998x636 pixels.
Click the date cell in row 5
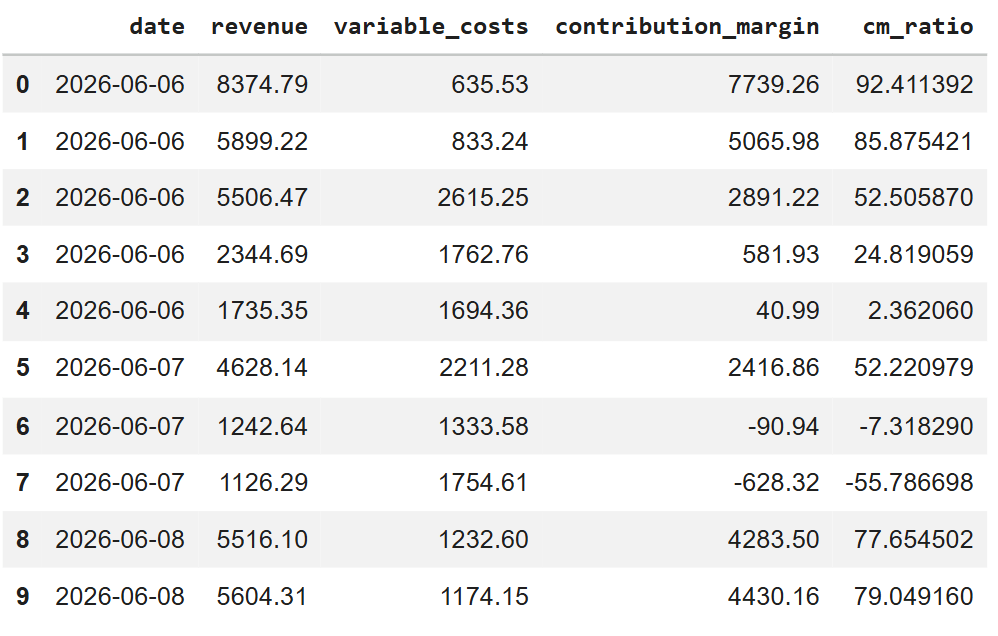click(x=120, y=367)
